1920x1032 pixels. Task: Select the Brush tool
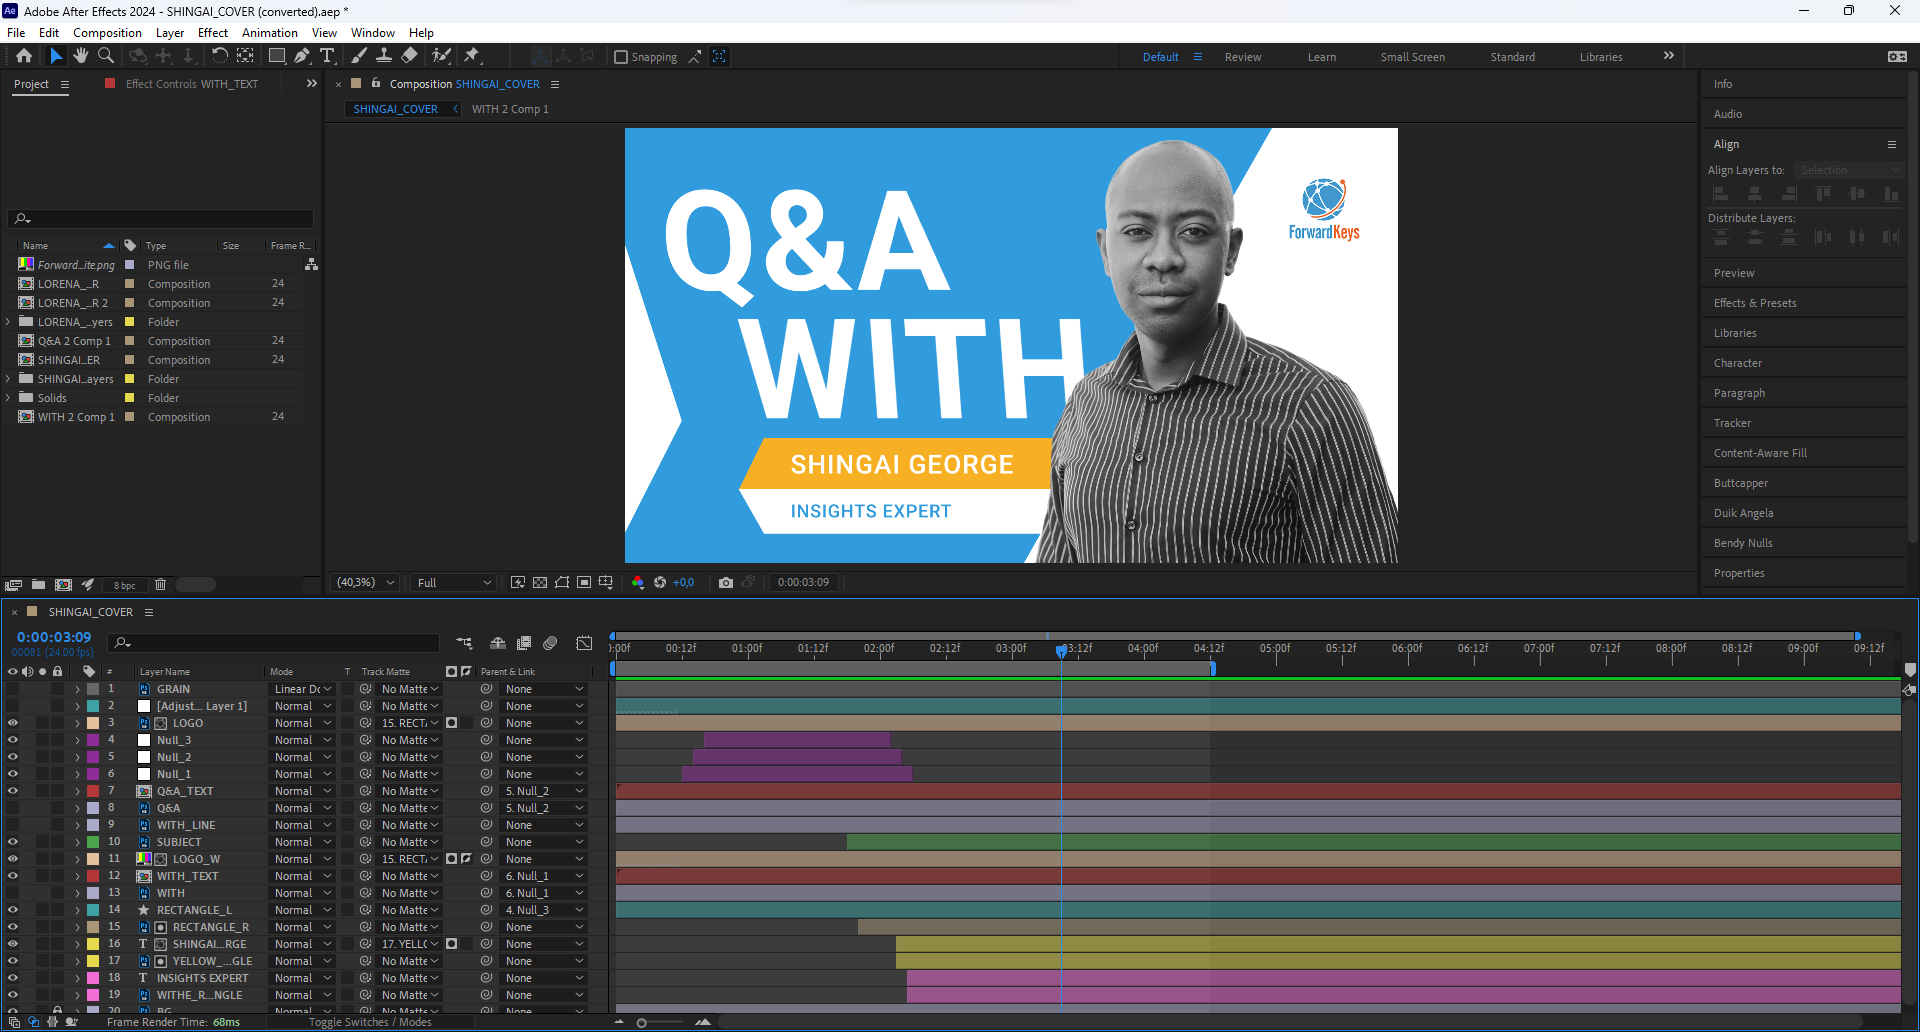click(x=359, y=56)
